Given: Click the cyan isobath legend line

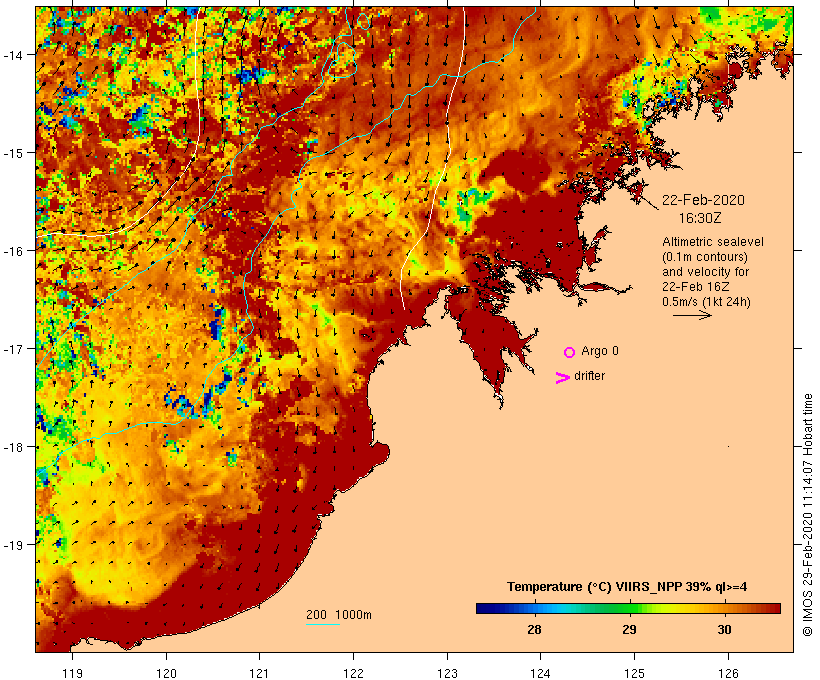Looking at the screenshot, I should click(x=323, y=624).
